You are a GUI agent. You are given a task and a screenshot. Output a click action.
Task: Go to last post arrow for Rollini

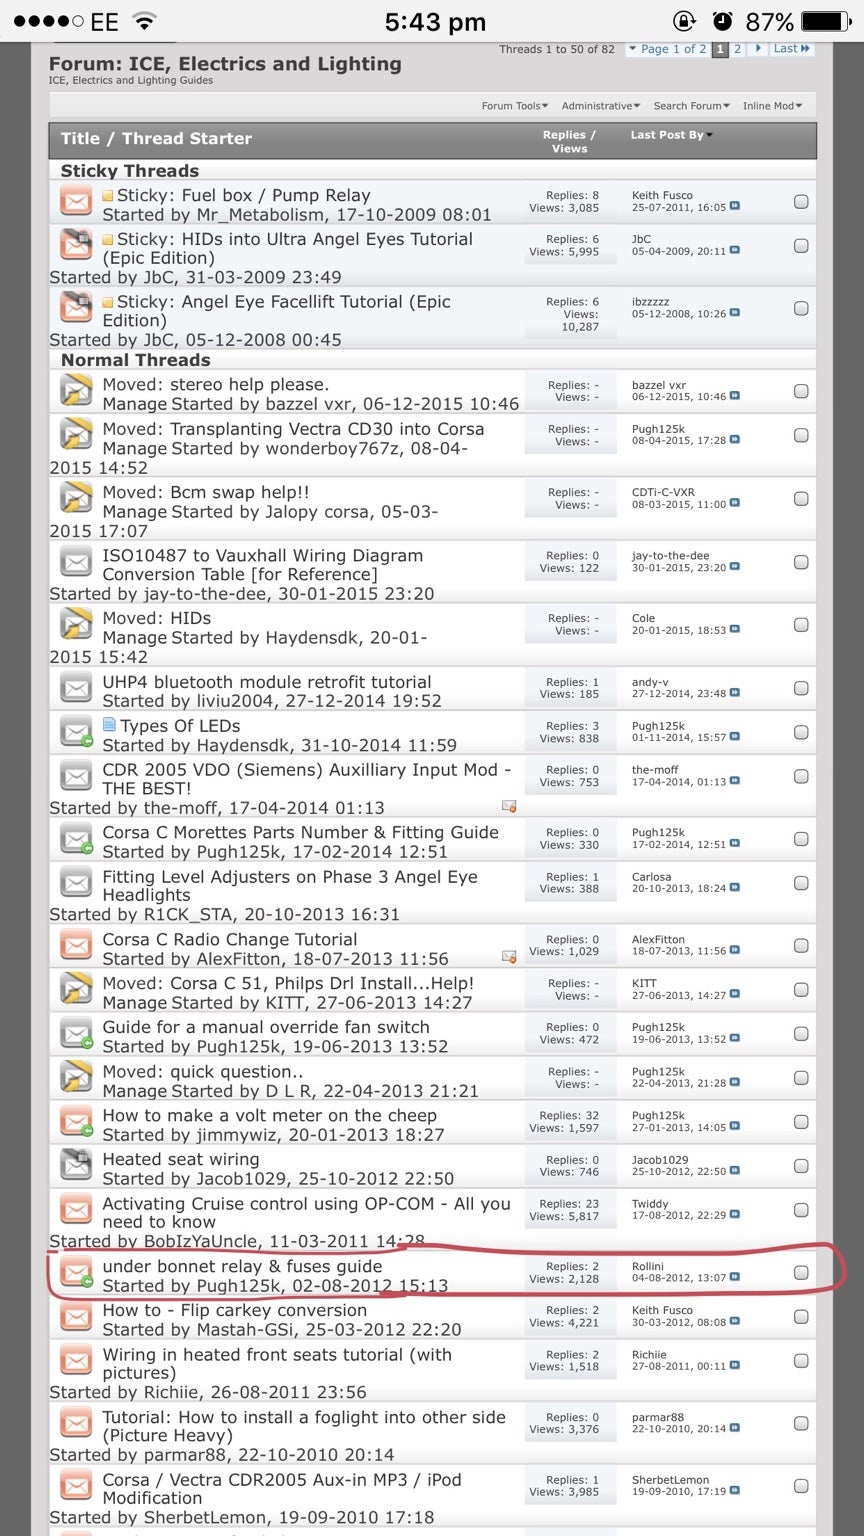pos(735,1278)
